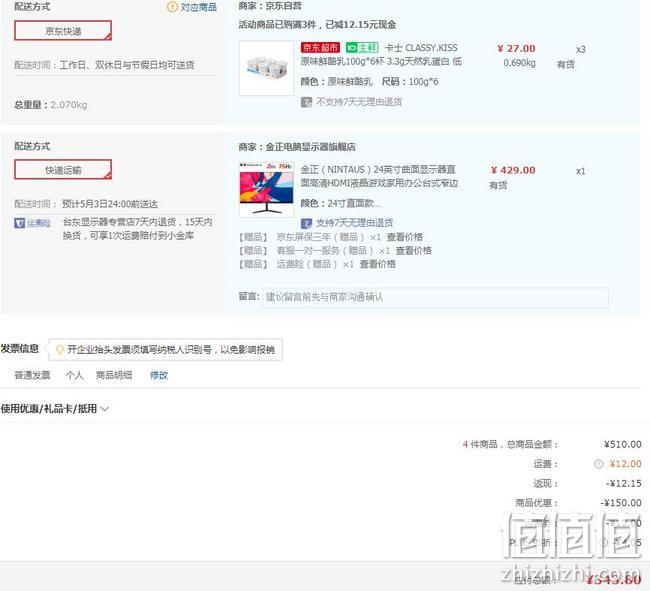Expand 使用优惠/礼品卡/抵用 section
This screenshot has height=591, width=650.
[x=55, y=409]
